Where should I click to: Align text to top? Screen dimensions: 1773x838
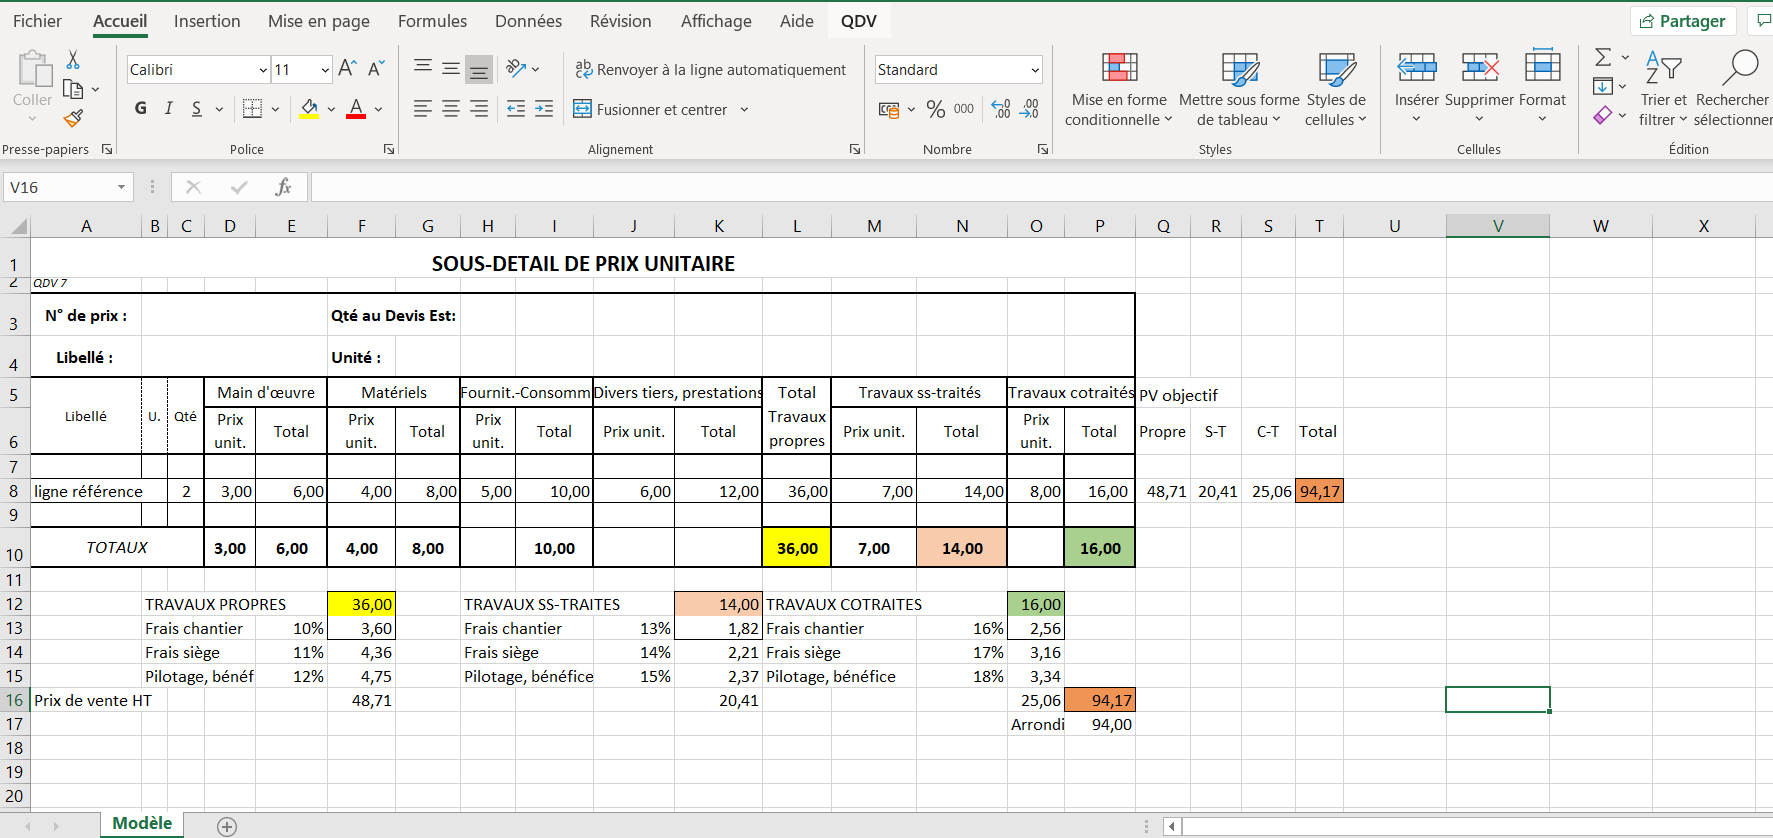pyautogui.click(x=423, y=68)
